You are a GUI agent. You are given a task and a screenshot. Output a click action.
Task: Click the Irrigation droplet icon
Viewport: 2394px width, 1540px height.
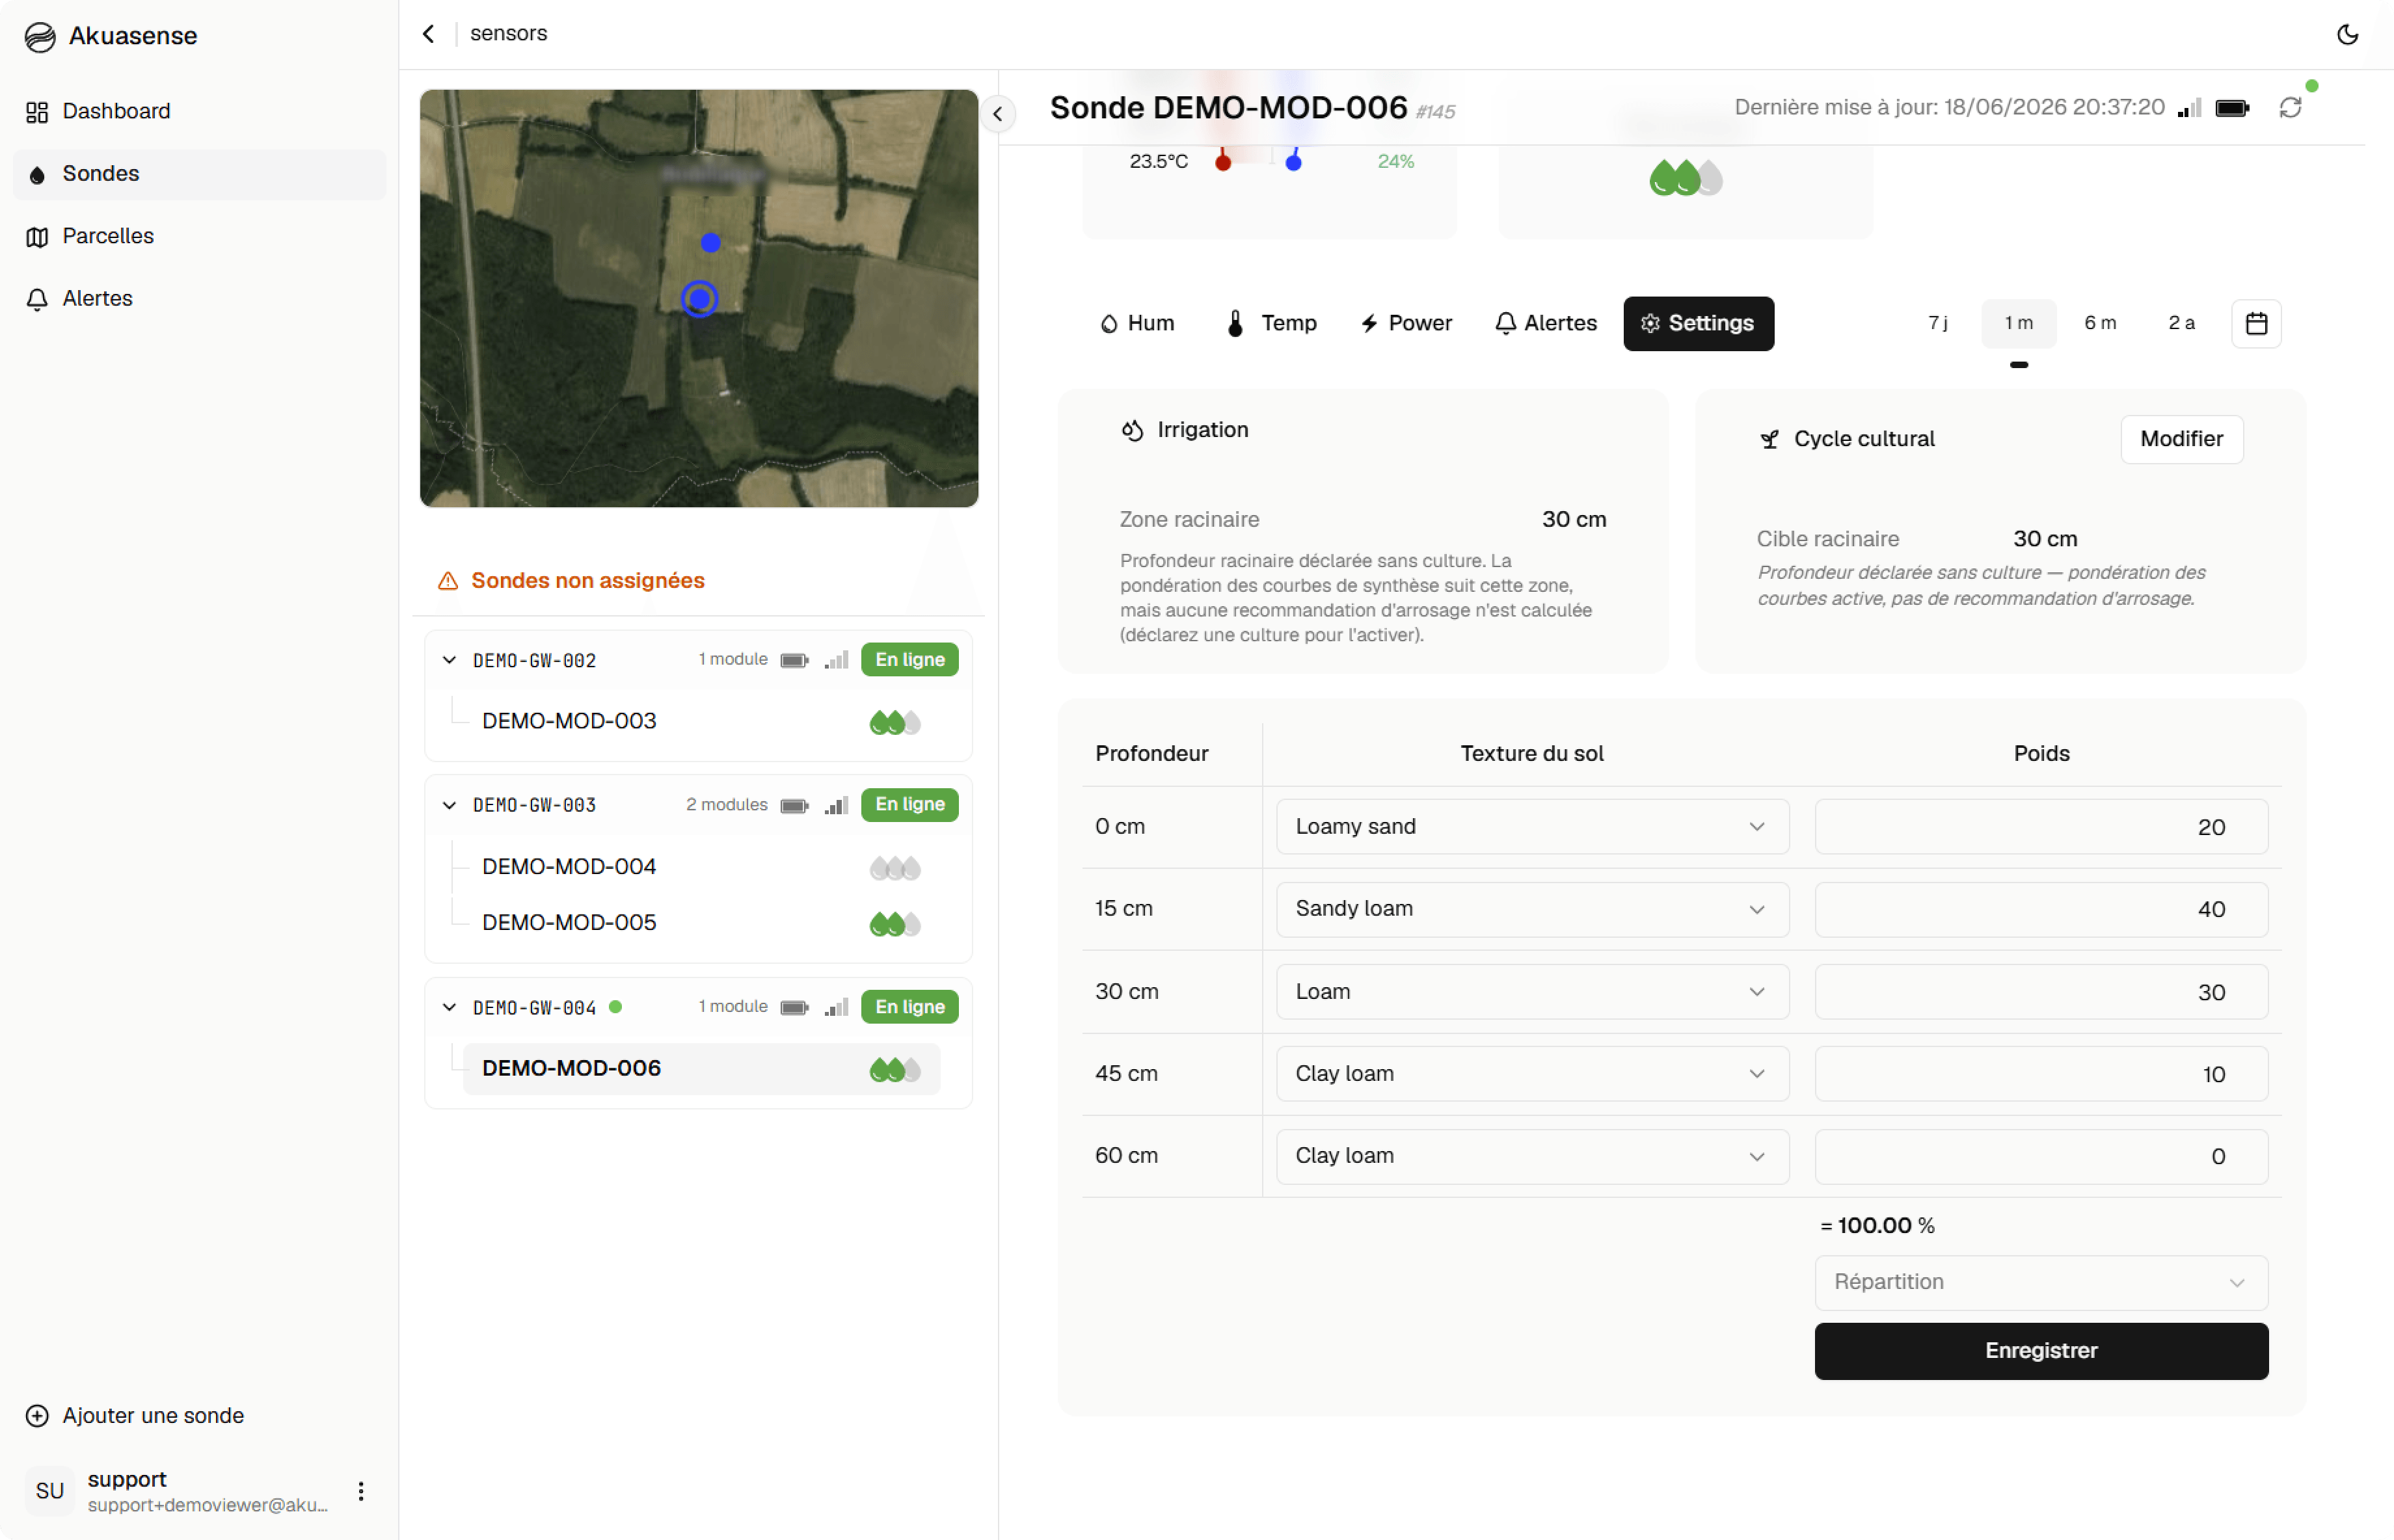pos(1132,430)
